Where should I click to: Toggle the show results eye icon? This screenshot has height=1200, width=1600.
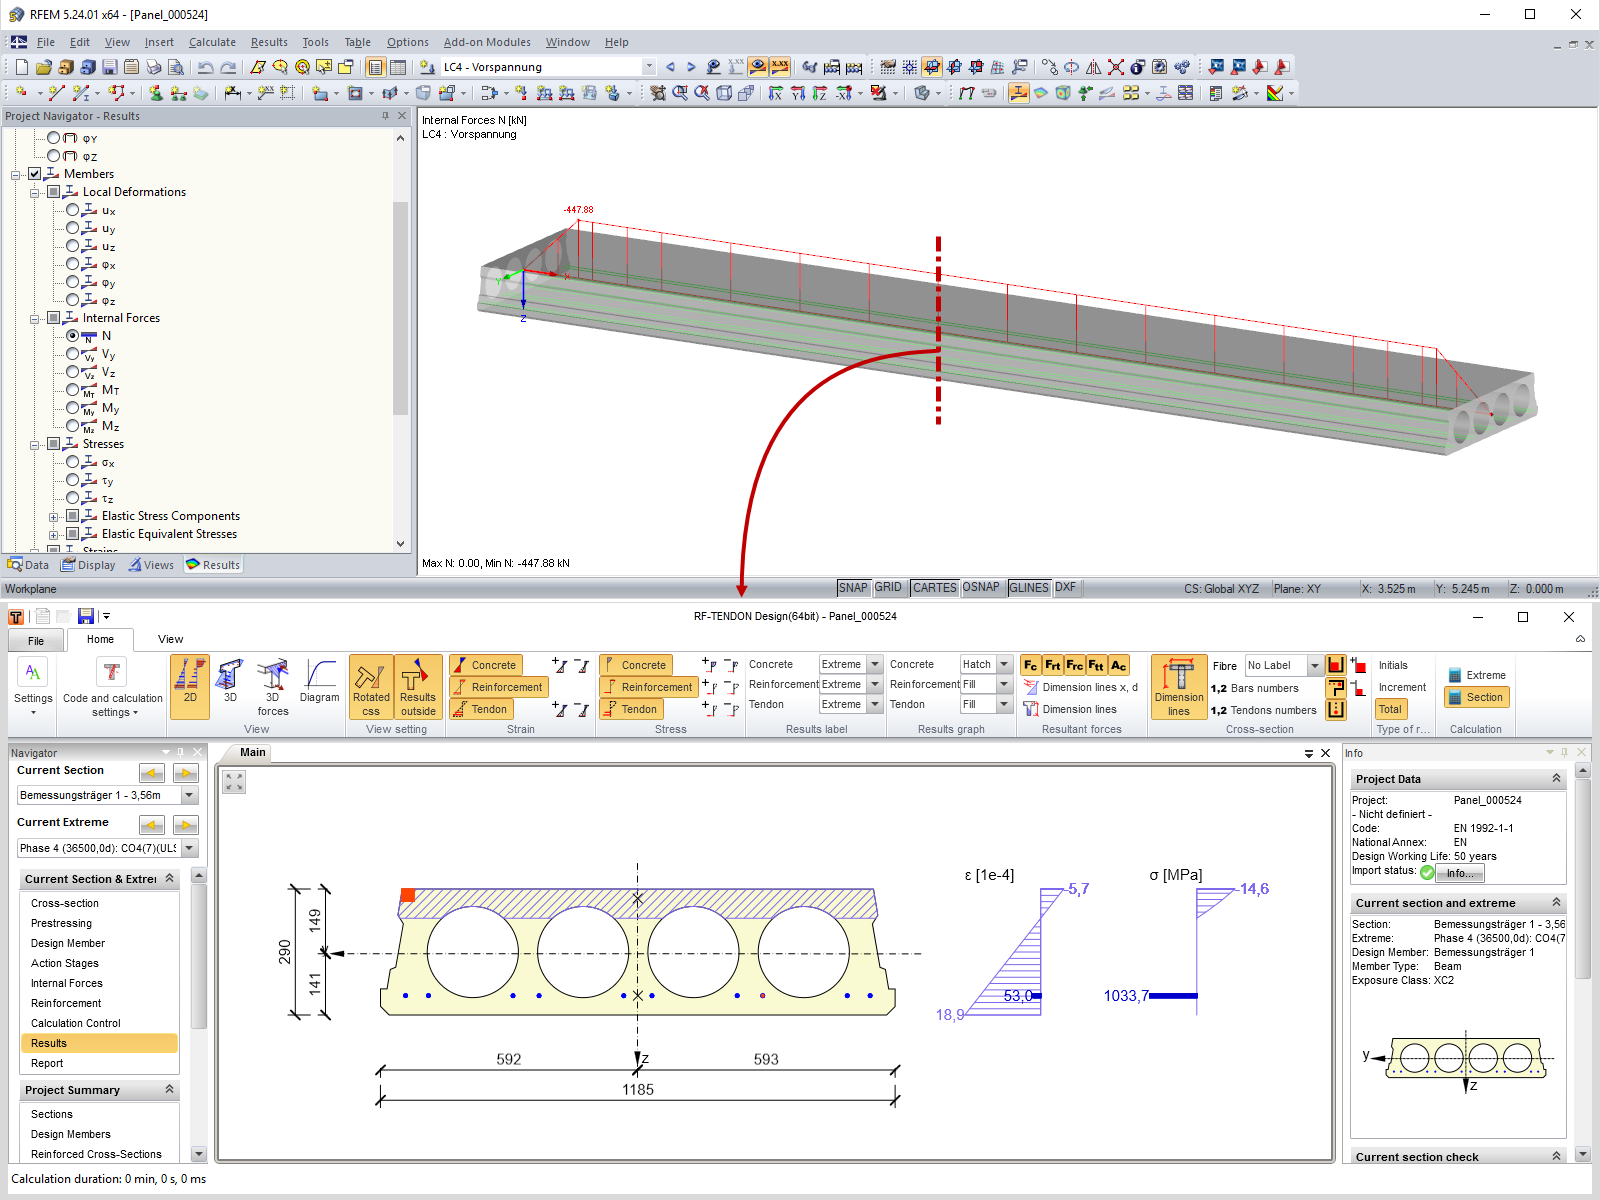click(758, 67)
